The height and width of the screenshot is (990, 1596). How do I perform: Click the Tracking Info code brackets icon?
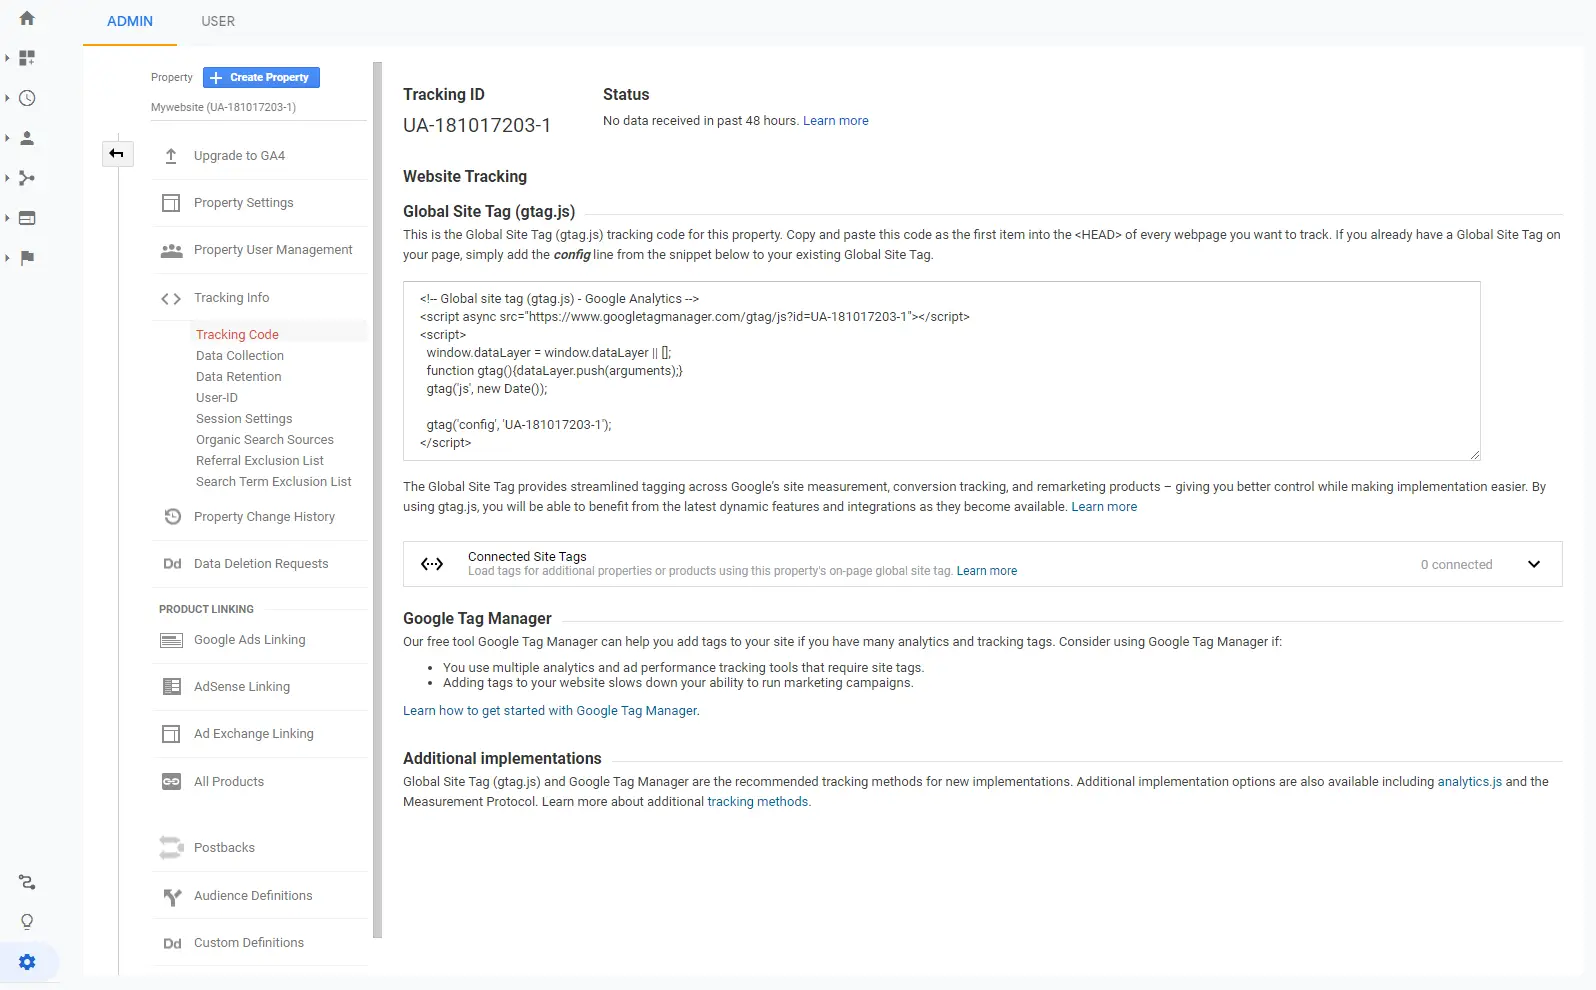pyautogui.click(x=171, y=298)
